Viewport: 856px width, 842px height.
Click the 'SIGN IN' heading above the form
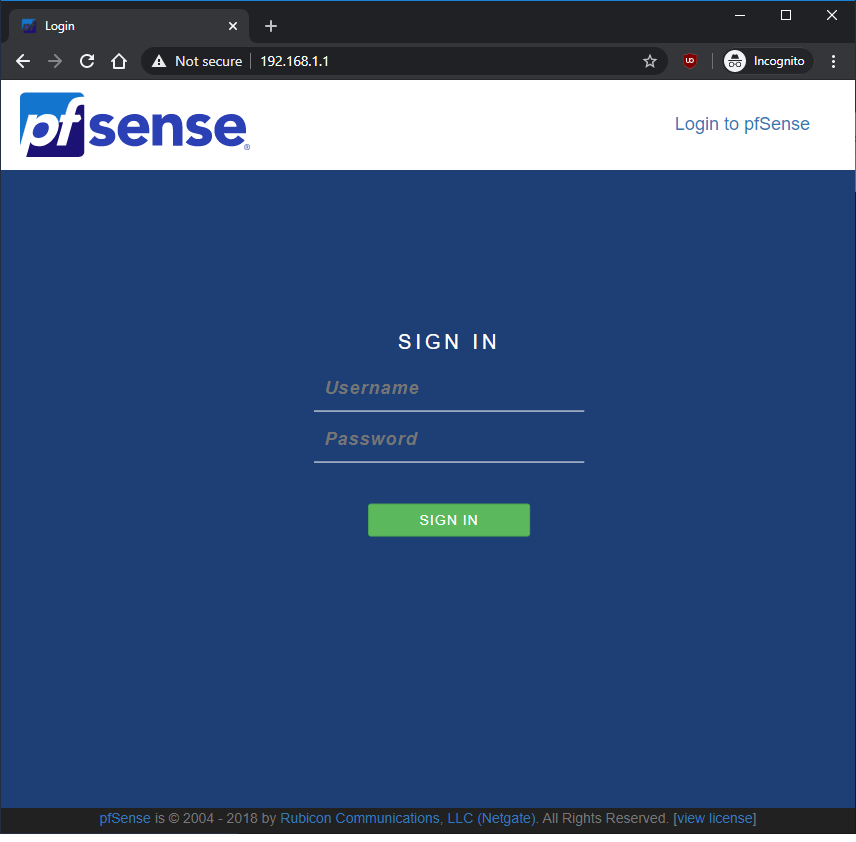point(448,342)
